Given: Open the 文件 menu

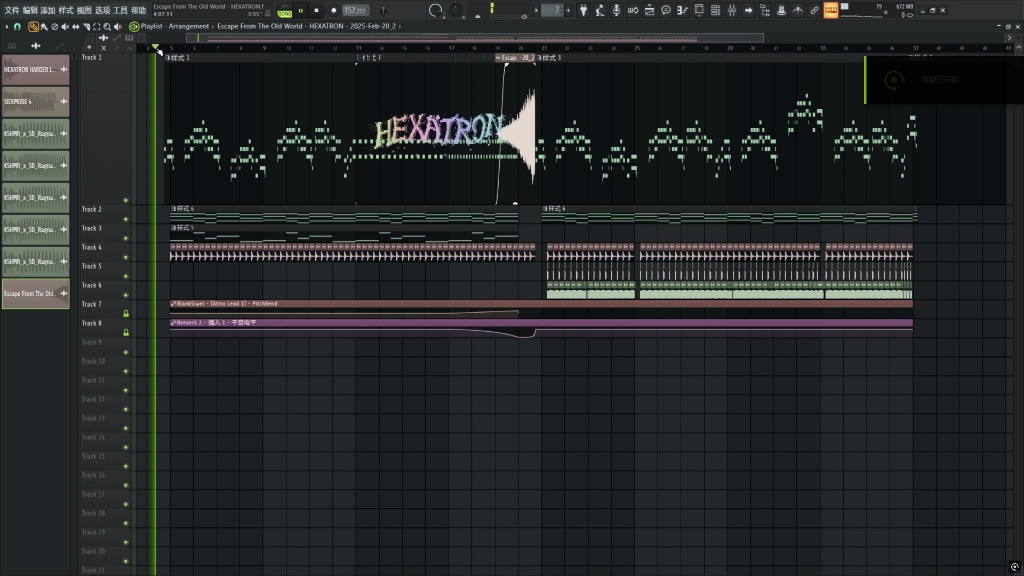Looking at the screenshot, I should click(x=11, y=10).
